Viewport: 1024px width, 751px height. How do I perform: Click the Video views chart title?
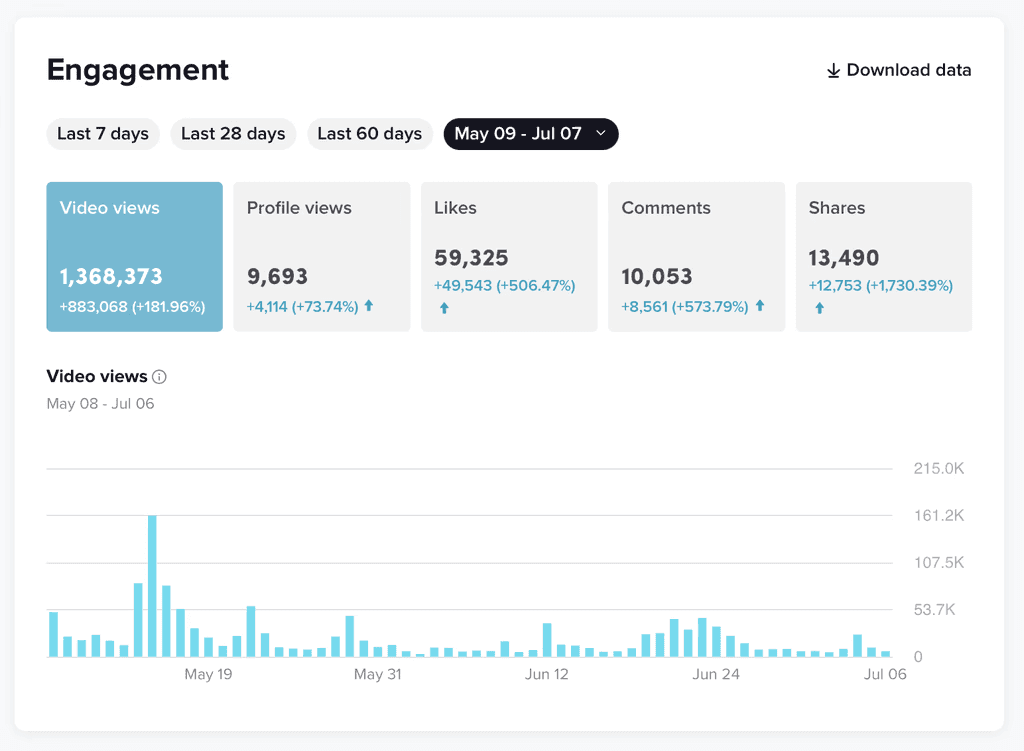pos(97,376)
